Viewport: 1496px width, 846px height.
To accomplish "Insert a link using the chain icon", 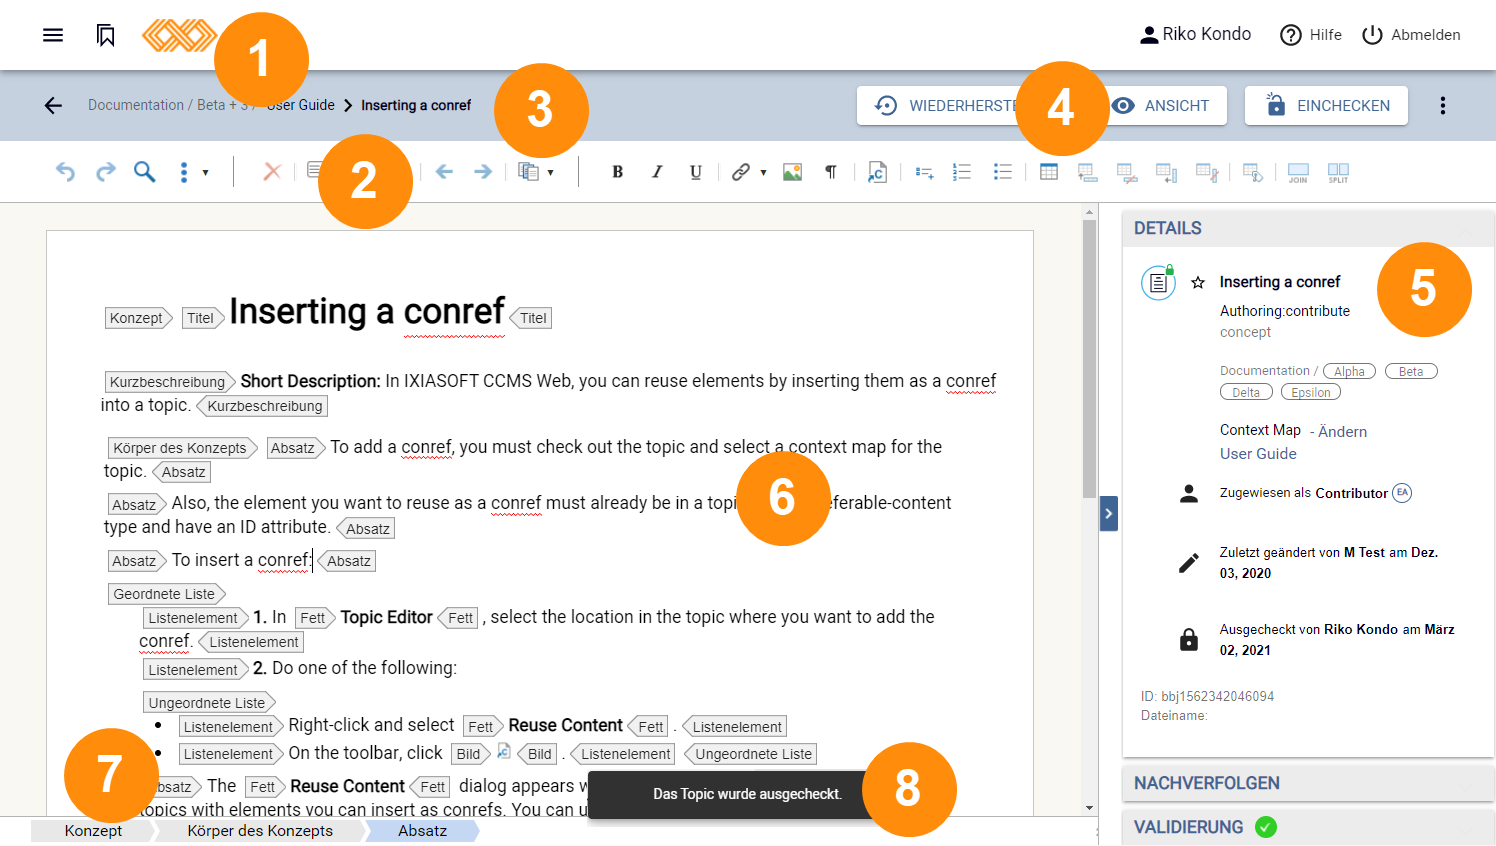I will click(740, 172).
